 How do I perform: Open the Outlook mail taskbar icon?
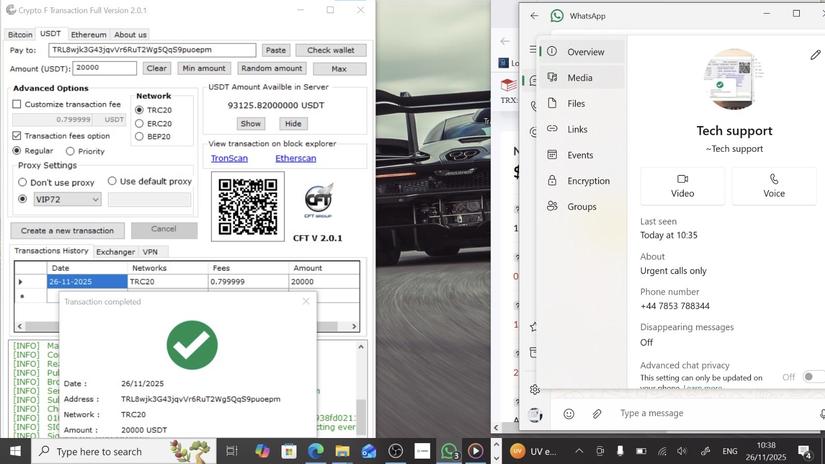369,451
